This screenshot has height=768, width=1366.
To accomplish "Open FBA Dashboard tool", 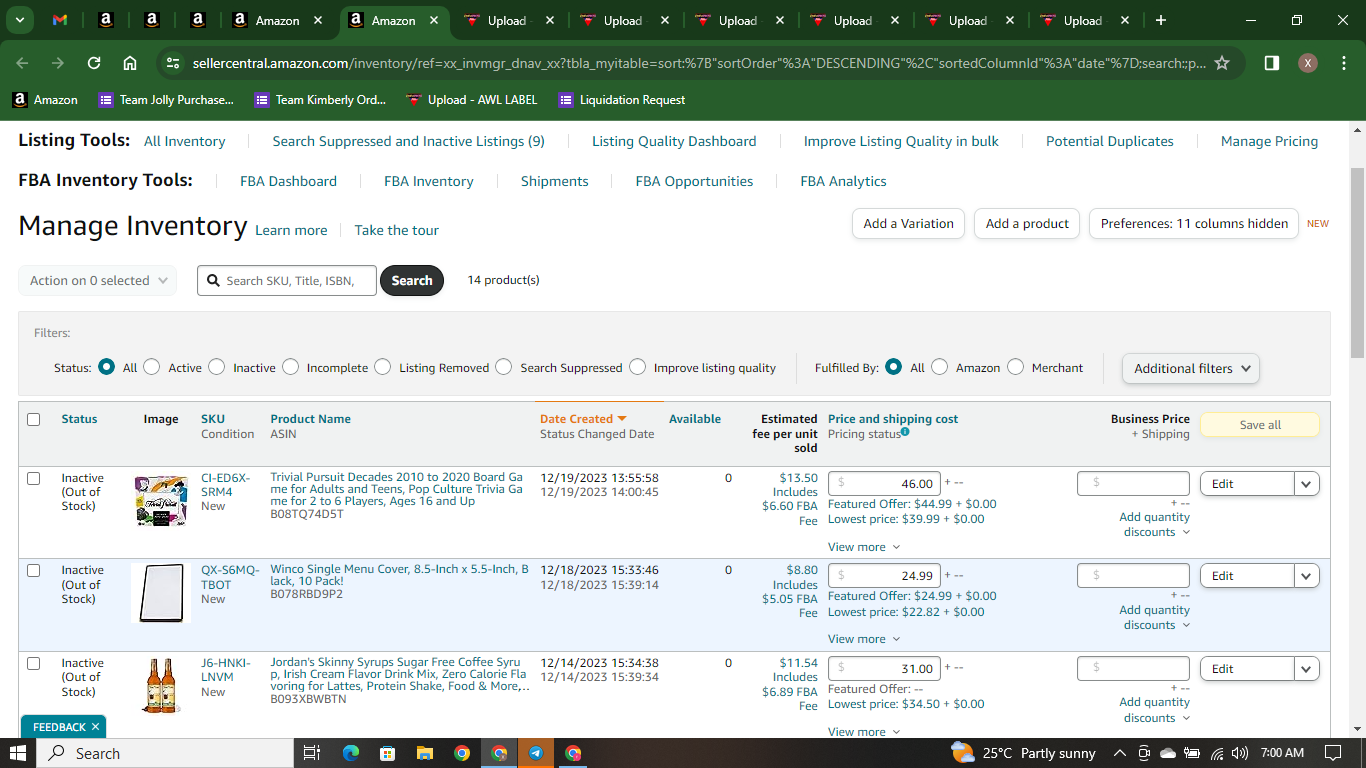I will tap(288, 181).
